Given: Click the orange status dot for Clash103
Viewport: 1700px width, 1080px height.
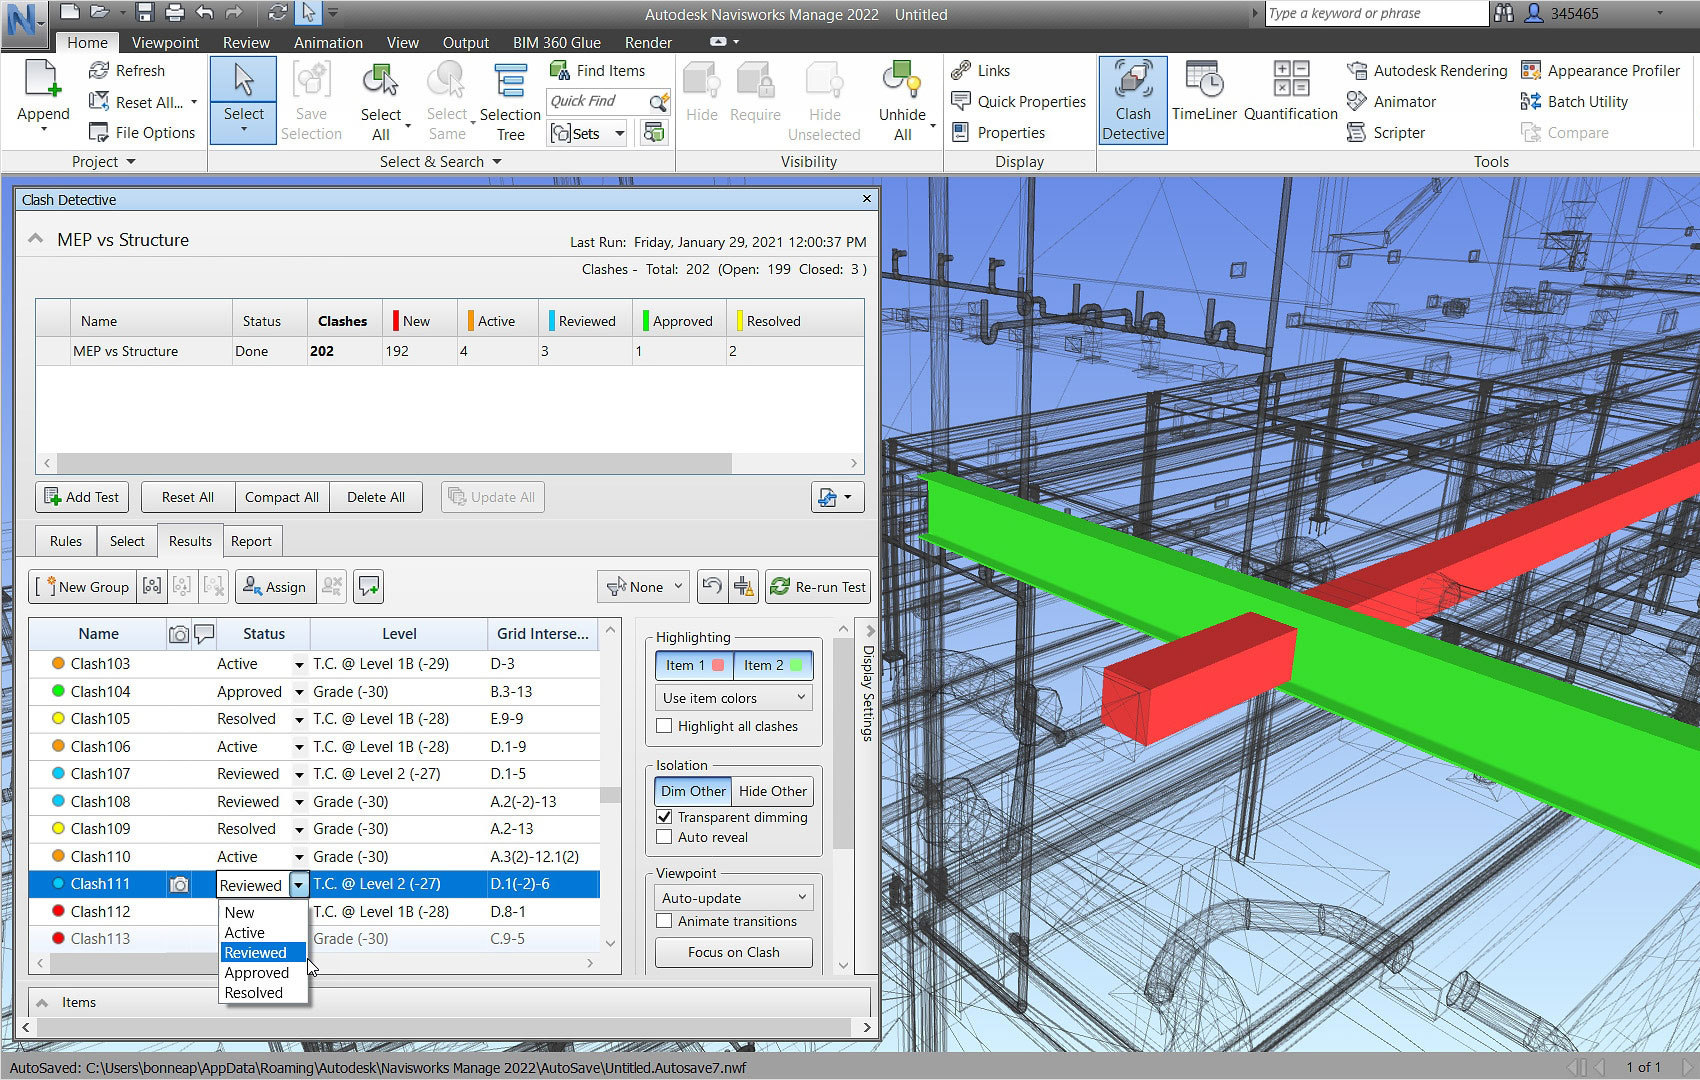Looking at the screenshot, I should [x=58, y=664].
